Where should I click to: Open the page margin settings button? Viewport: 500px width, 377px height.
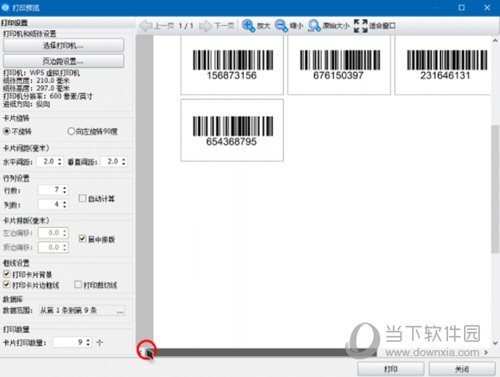[x=63, y=61]
